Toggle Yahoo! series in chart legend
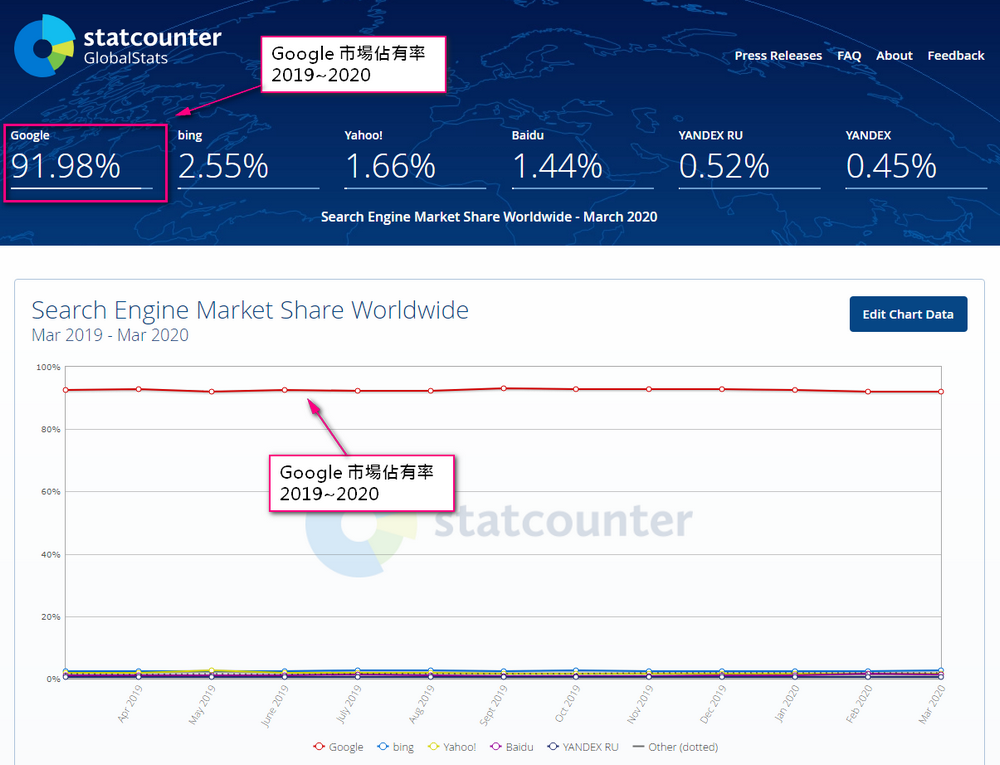1000x765 pixels. click(452, 747)
